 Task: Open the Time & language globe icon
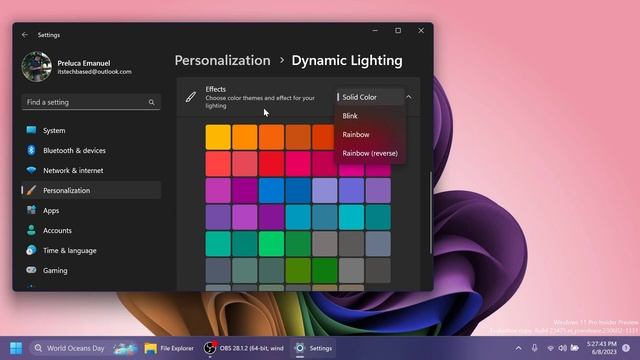[31, 250]
